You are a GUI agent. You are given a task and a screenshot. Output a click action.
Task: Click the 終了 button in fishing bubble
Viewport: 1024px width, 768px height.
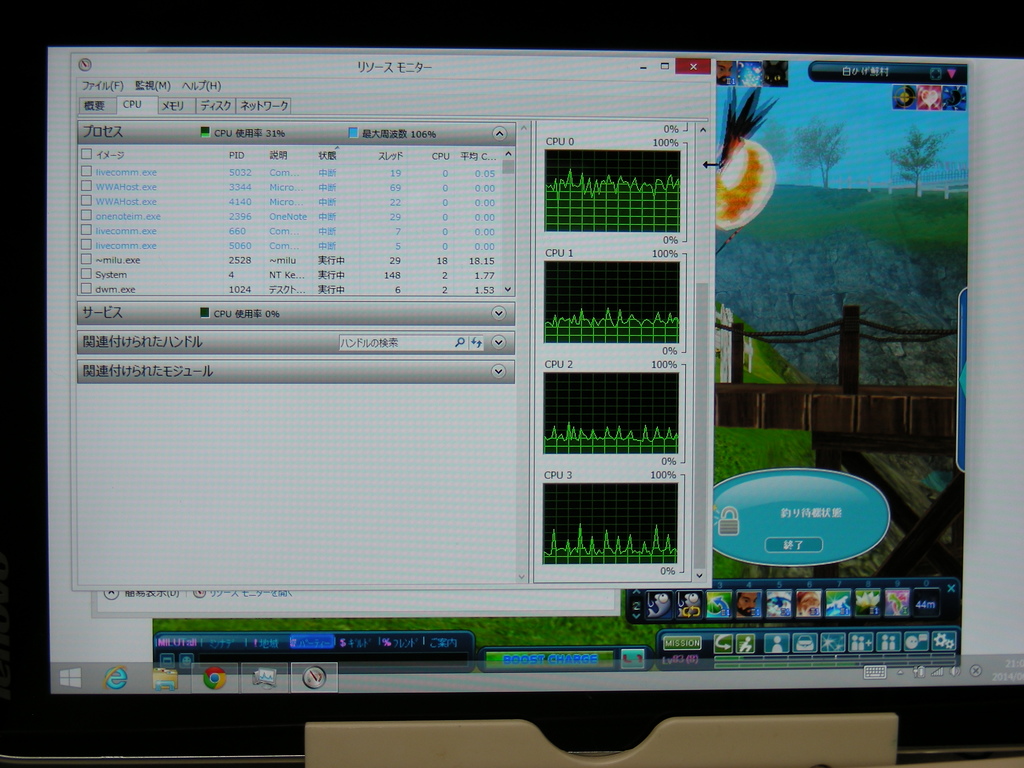[x=793, y=545]
